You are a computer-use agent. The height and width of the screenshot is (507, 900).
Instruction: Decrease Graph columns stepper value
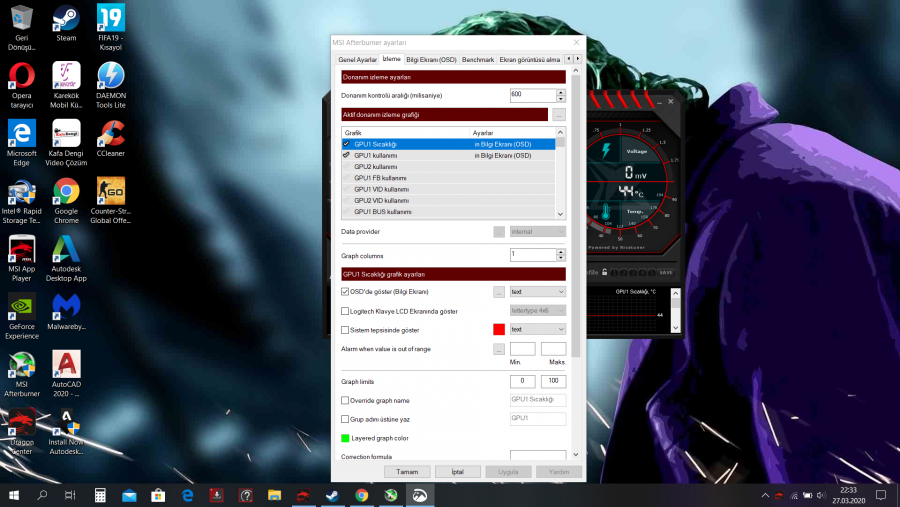561,258
